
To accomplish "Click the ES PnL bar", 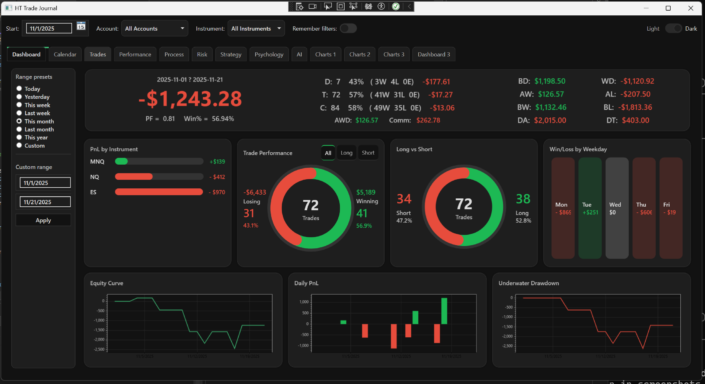I will point(159,192).
